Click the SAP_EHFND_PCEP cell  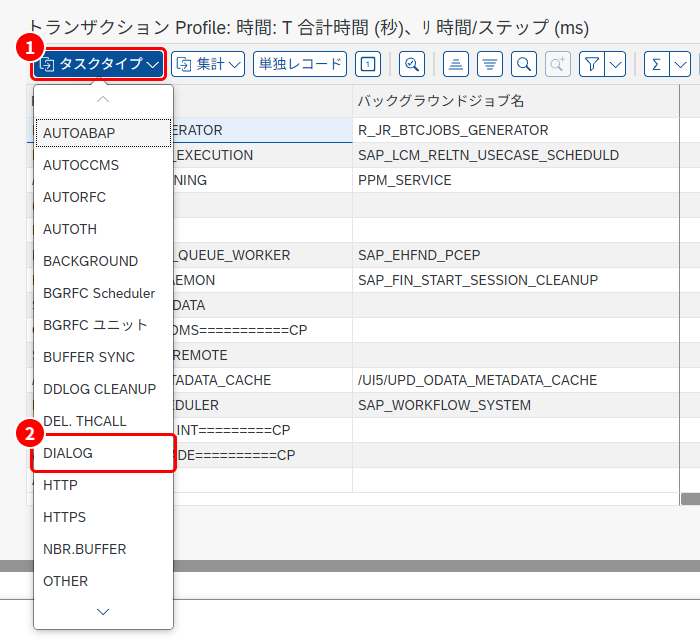pos(516,255)
